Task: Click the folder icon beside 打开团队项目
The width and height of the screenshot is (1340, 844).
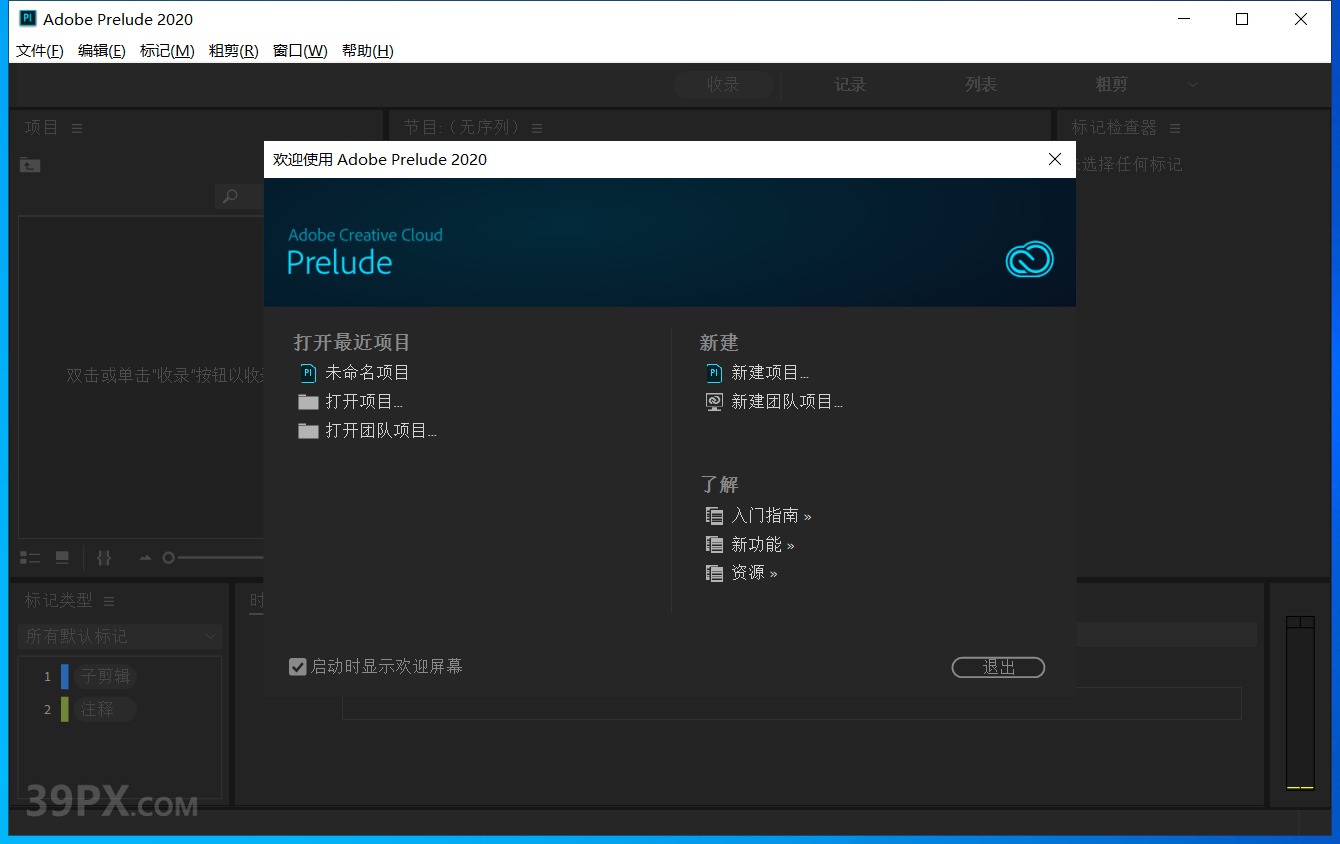Action: tap(308, 431)
